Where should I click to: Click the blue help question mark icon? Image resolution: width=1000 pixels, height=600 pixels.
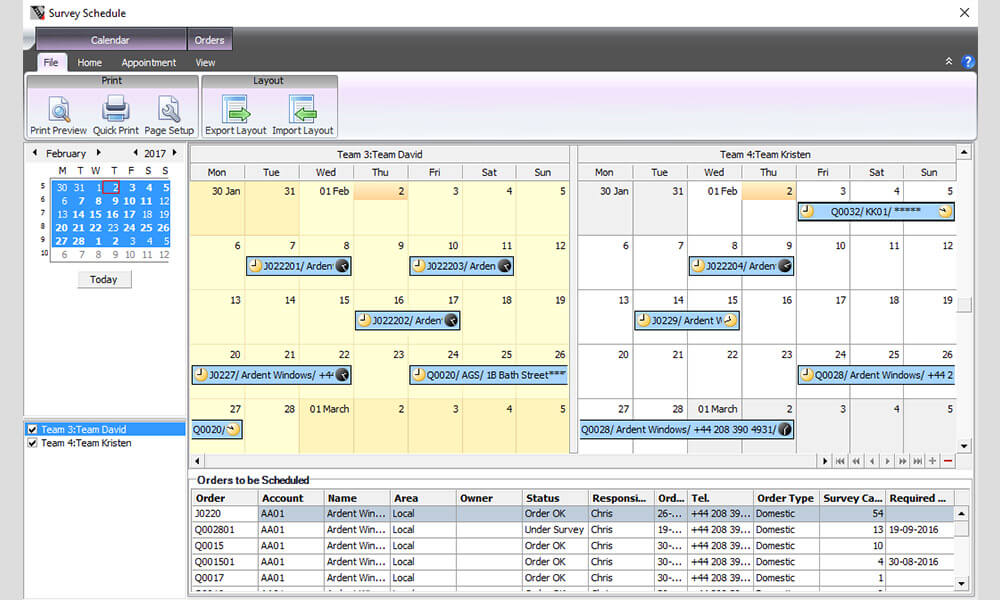click(967, 62)
